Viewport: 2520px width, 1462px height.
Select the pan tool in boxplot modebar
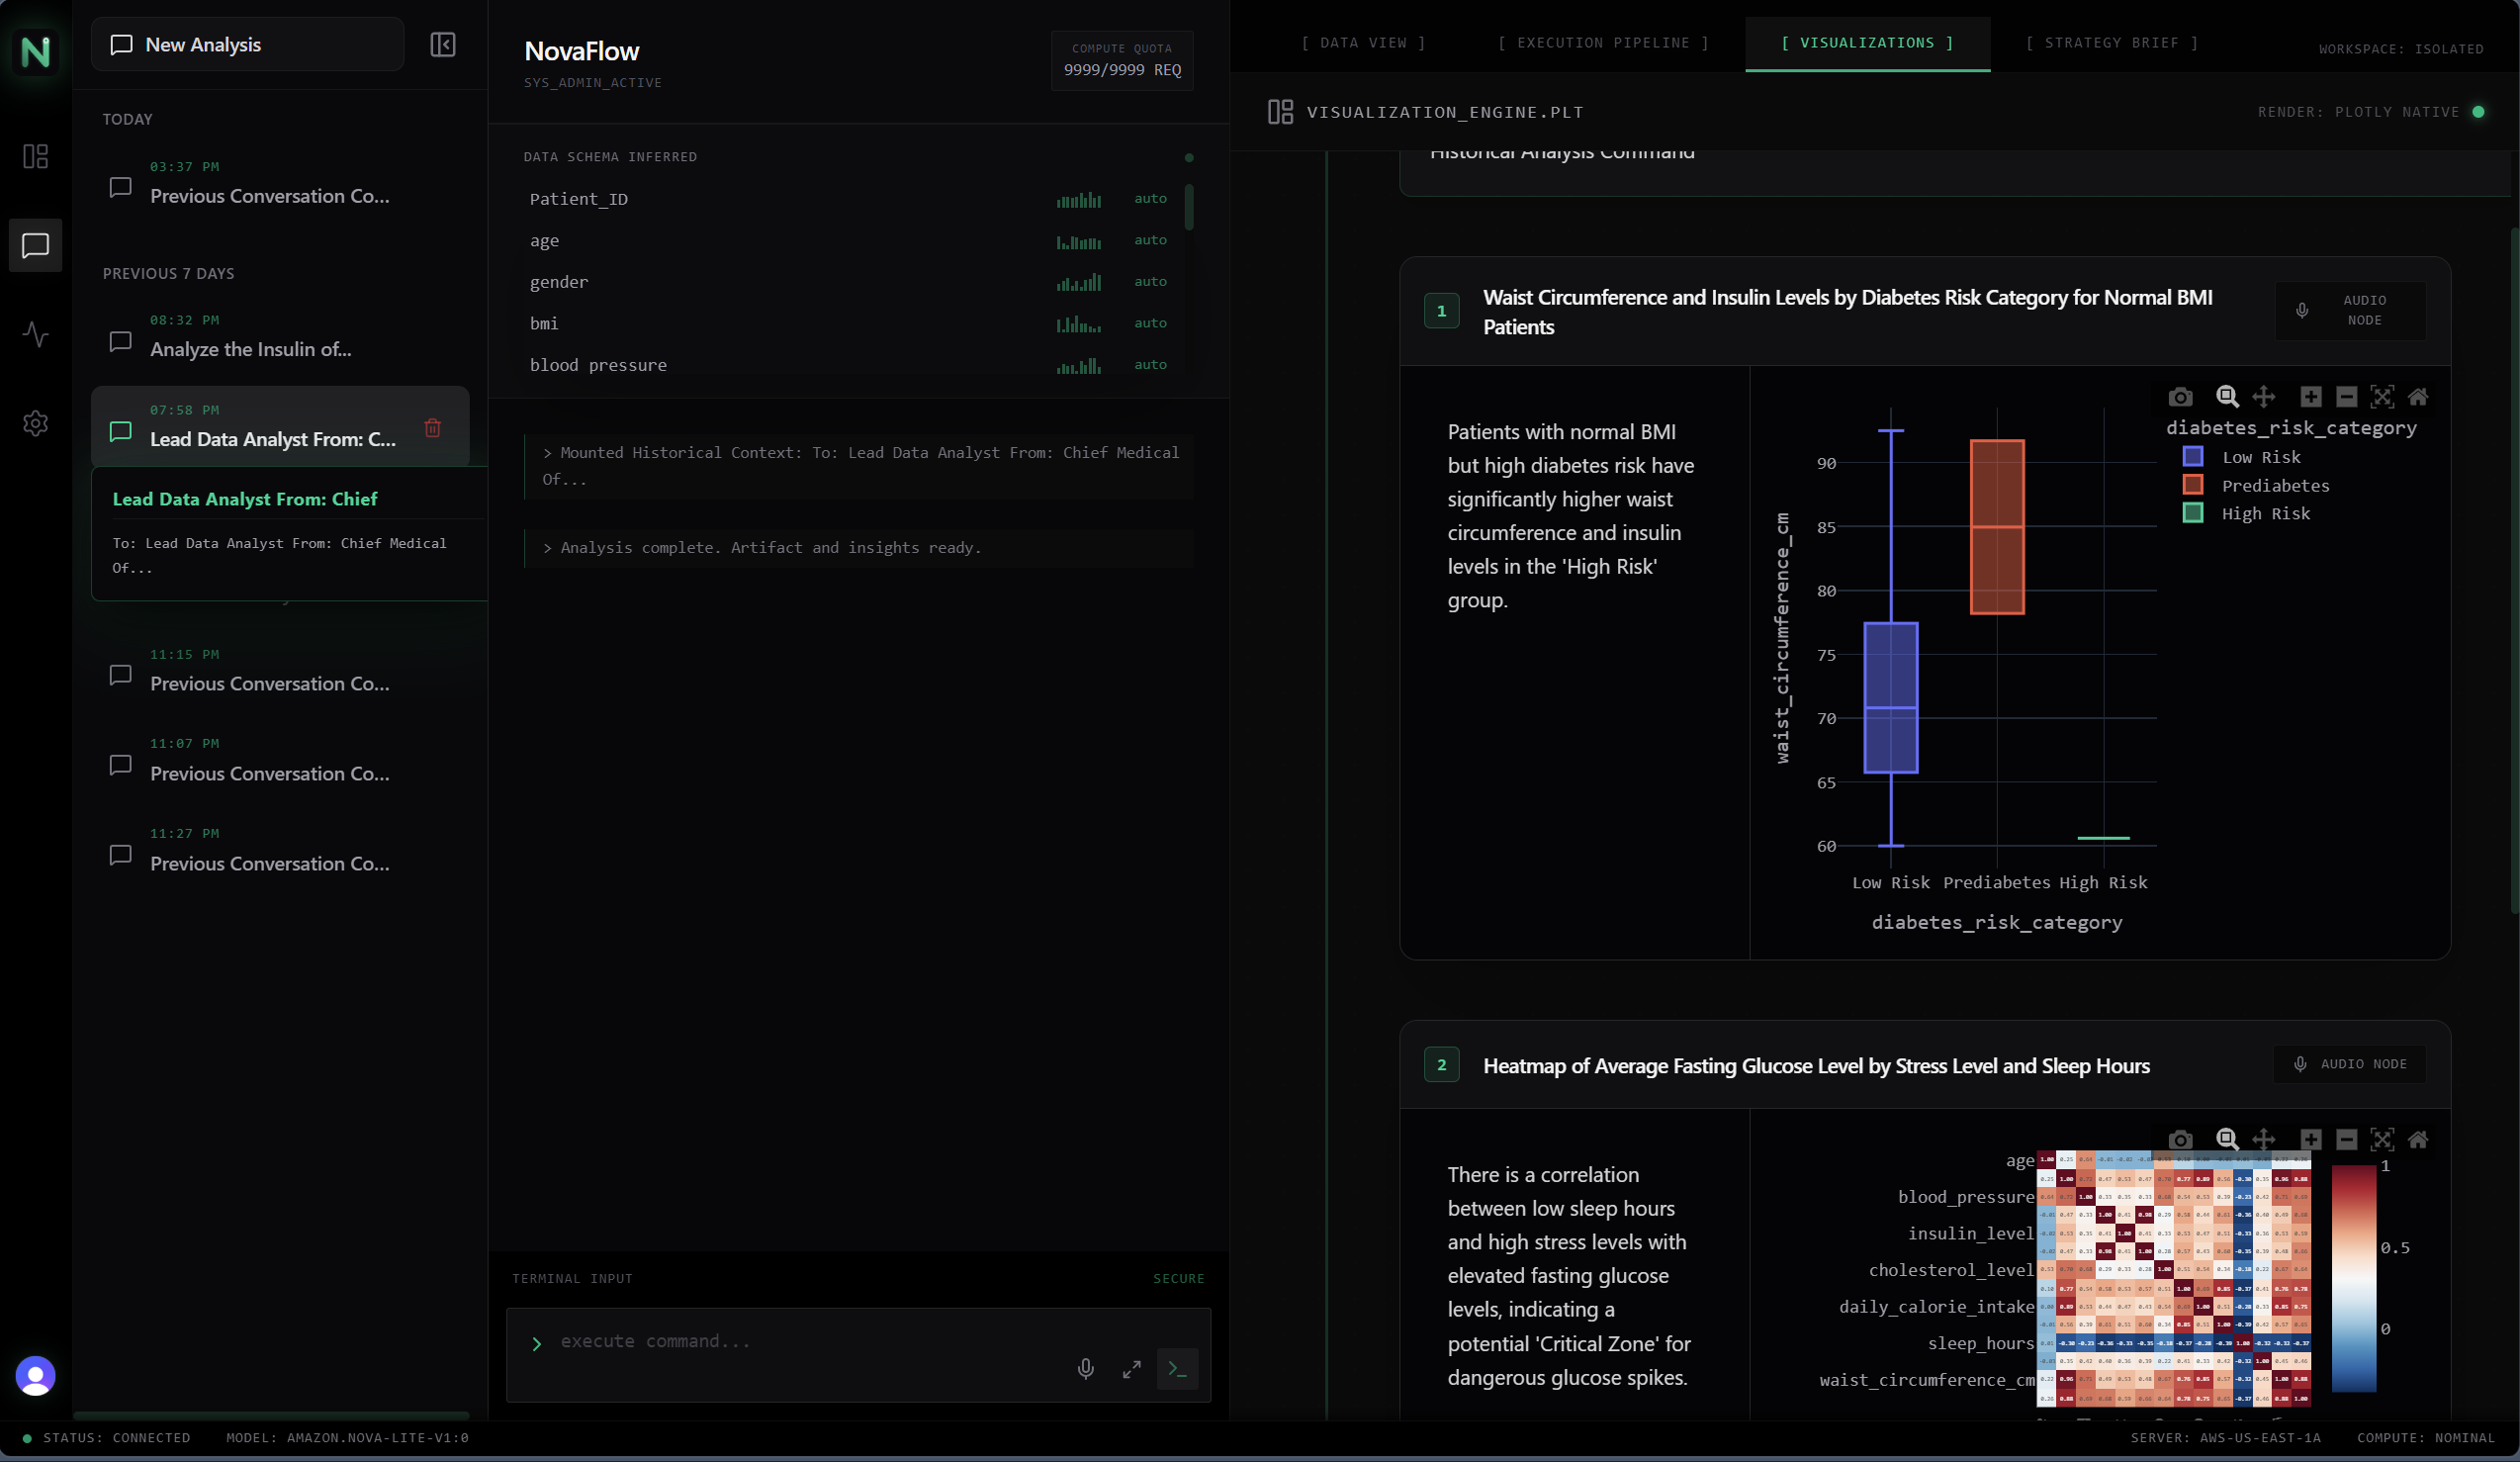2263,397
